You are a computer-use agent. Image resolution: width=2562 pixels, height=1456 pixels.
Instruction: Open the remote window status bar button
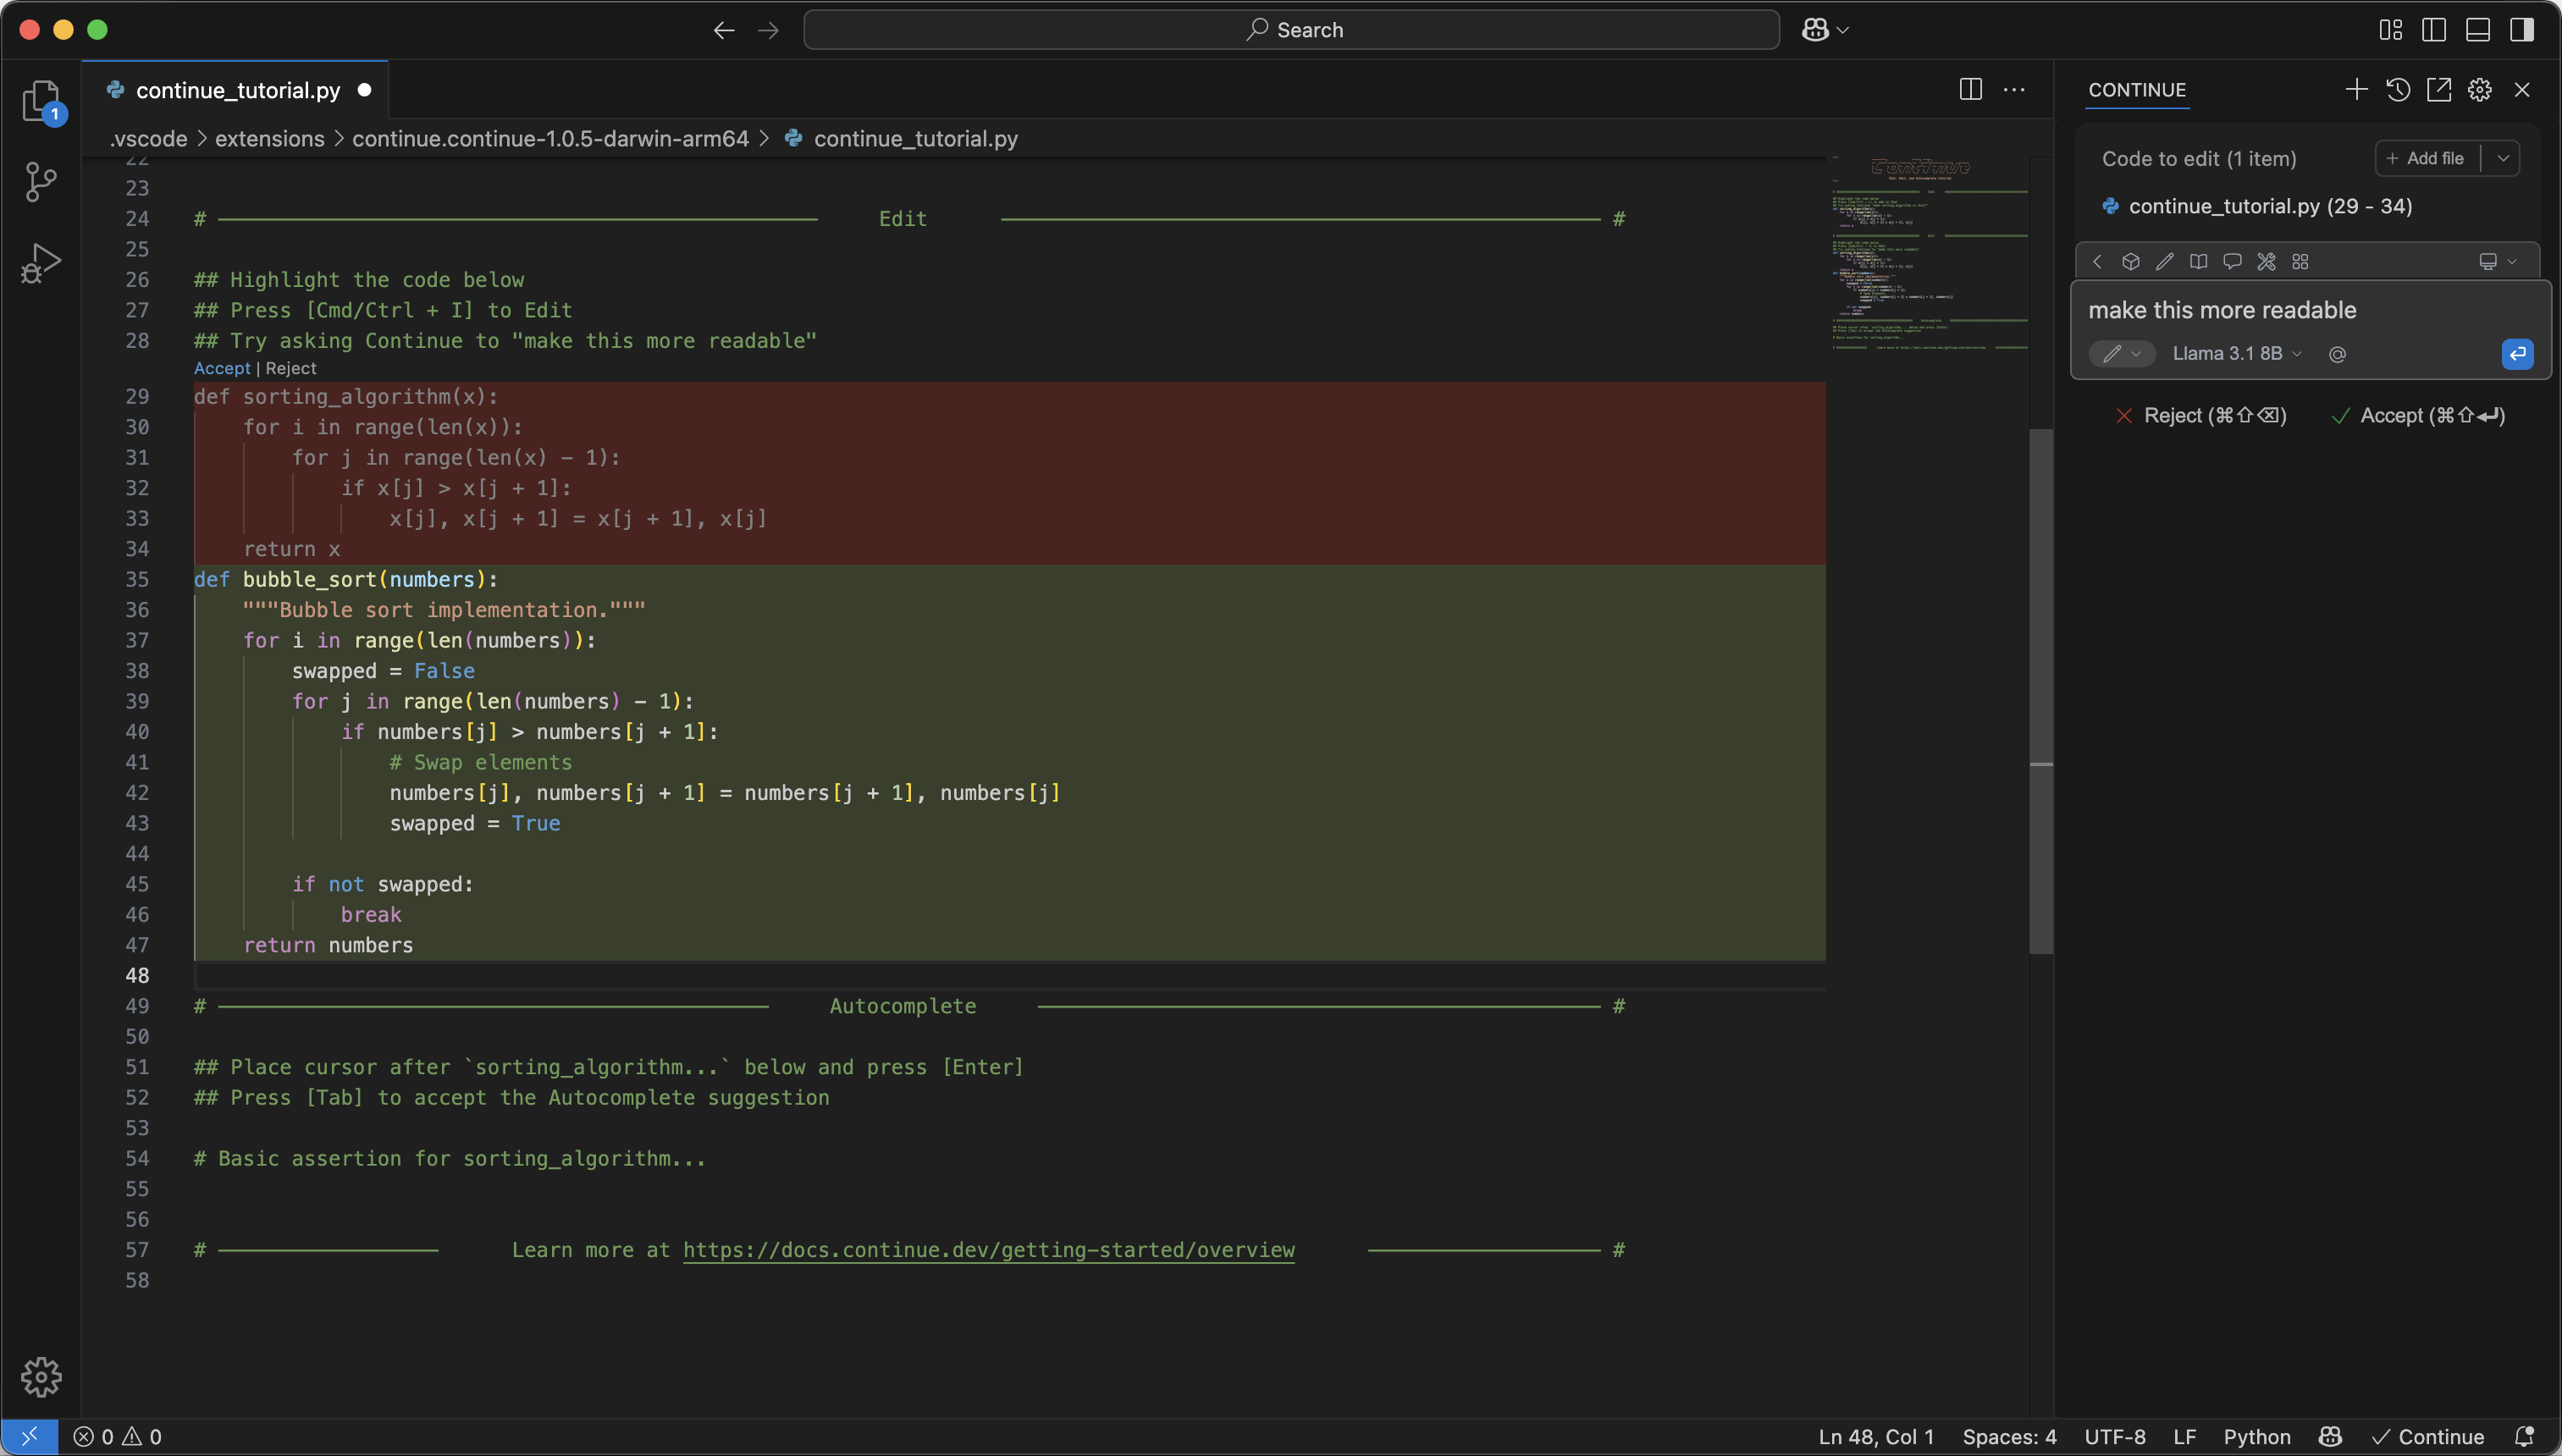pos(29,1436)
